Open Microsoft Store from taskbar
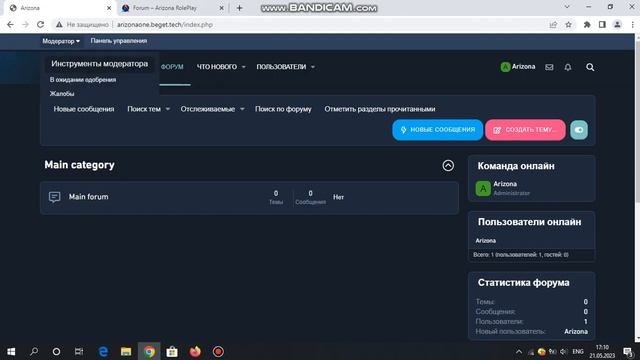 pos(172,351)
